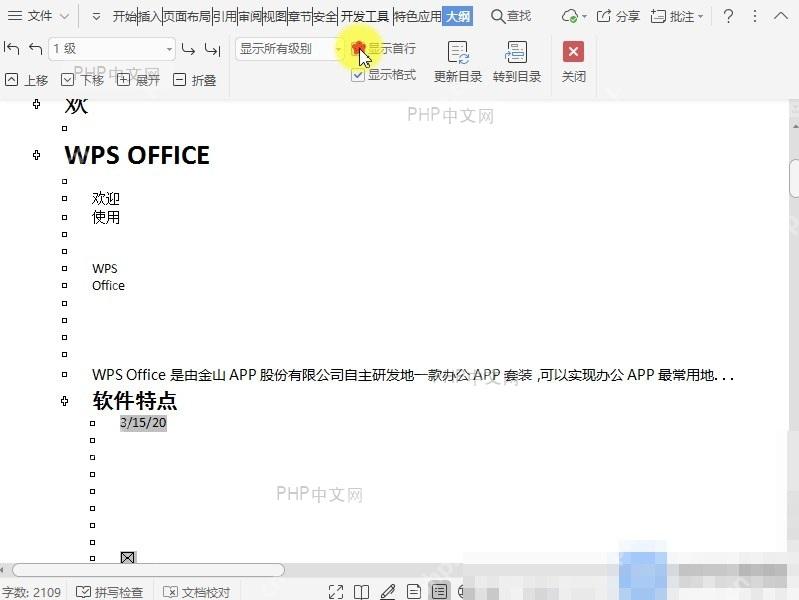Click the active 大纲 tab
This screenshot has height=600, width=799.
458,16
